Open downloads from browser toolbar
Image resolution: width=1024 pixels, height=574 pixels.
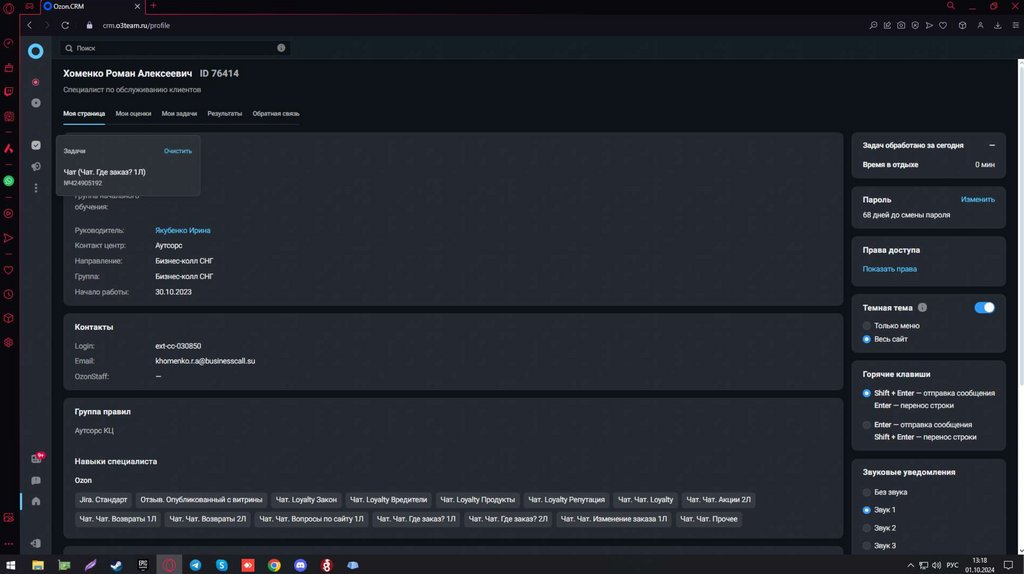998,25
